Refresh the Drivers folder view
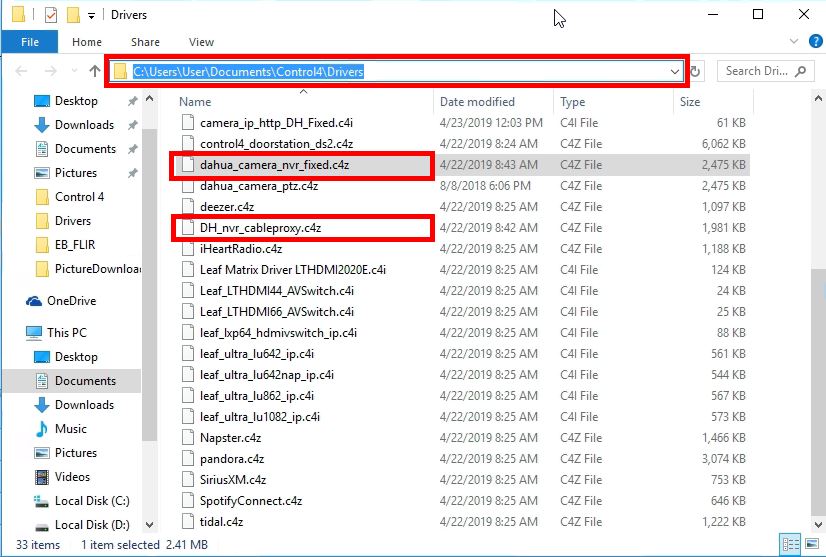 coord(695,72)
